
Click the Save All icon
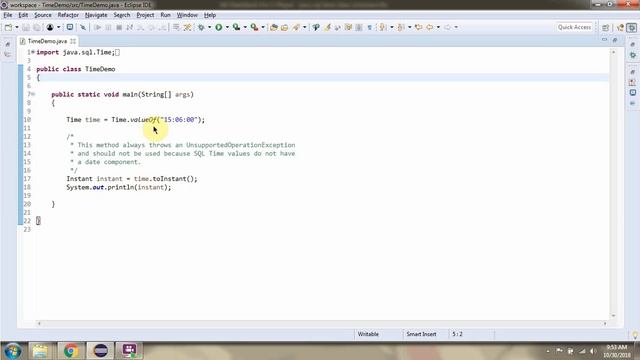coord(37,27)
